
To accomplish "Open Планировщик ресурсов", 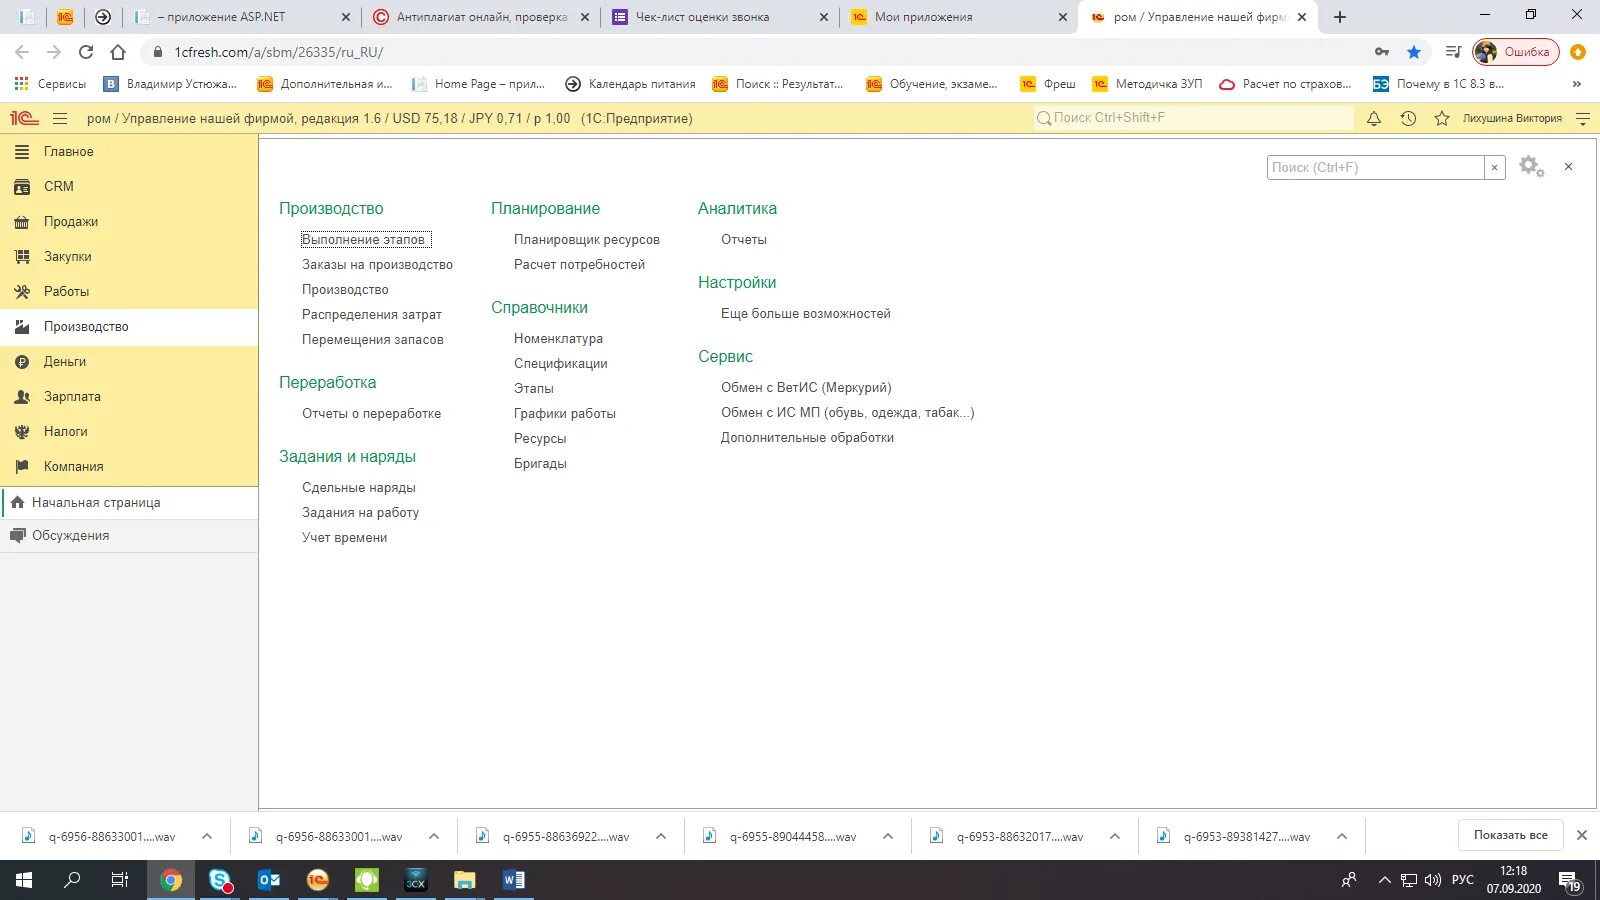I will pos(586,240).
